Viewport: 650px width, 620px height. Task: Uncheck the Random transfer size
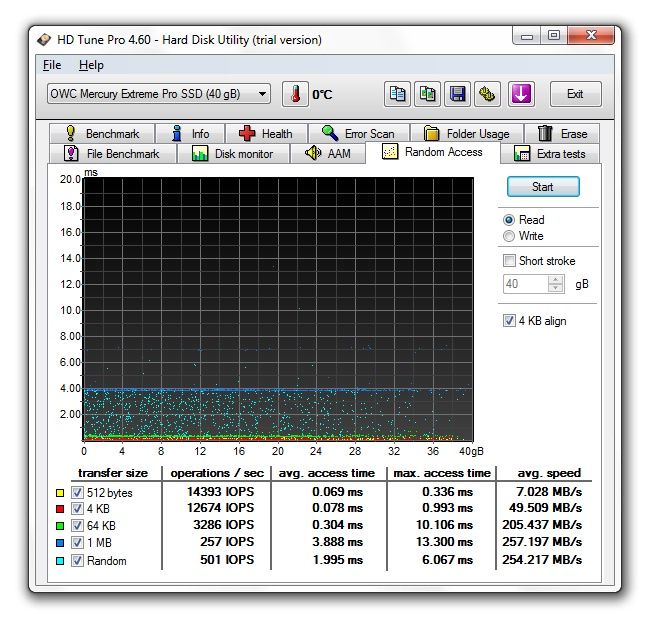[x=77, y=561]
